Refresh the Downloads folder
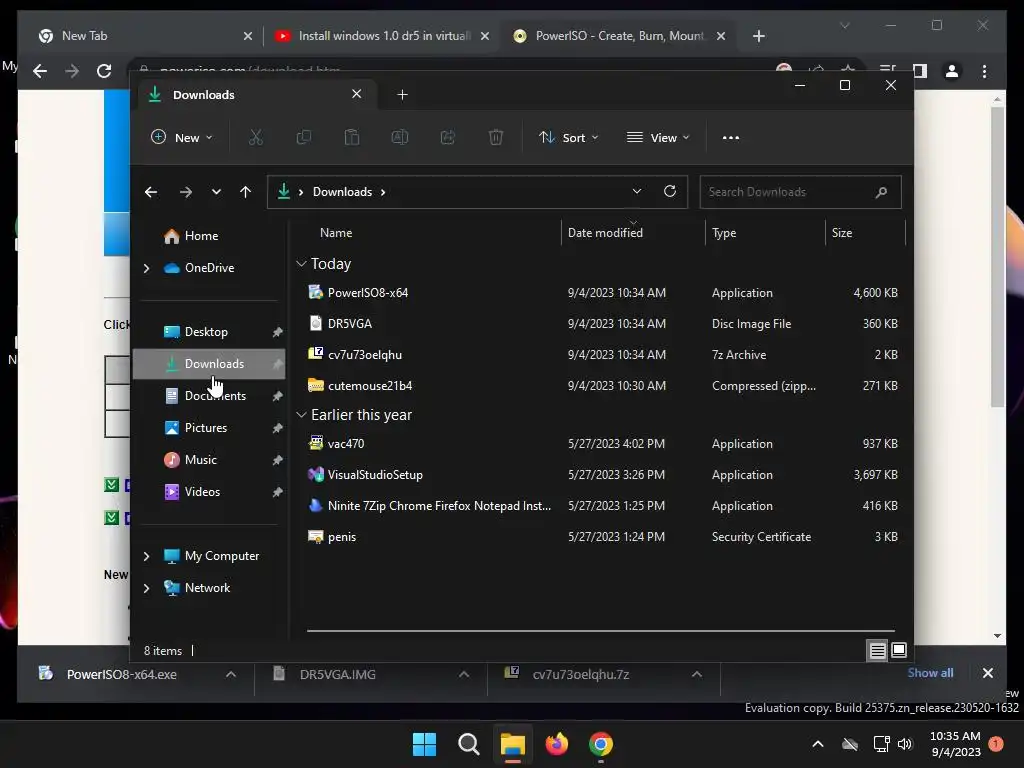Screen dimensions: 1024x768 tap(669, 191)
